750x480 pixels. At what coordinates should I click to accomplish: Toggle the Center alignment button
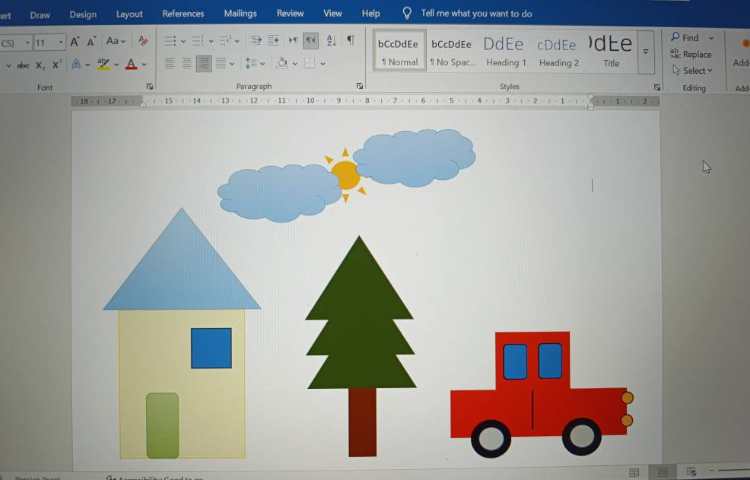tap(186, 64)
